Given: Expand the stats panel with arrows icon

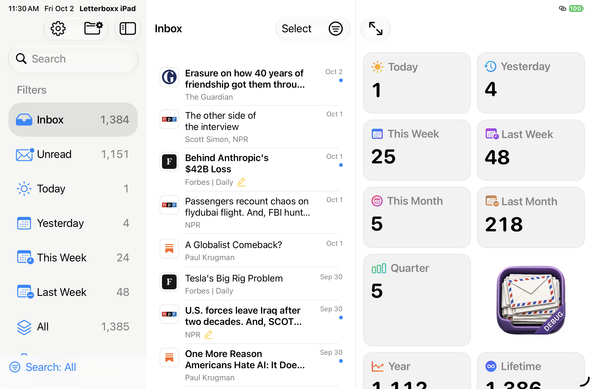Looking at the screenshot, I should pyautogui.click(x=376, y=28).
